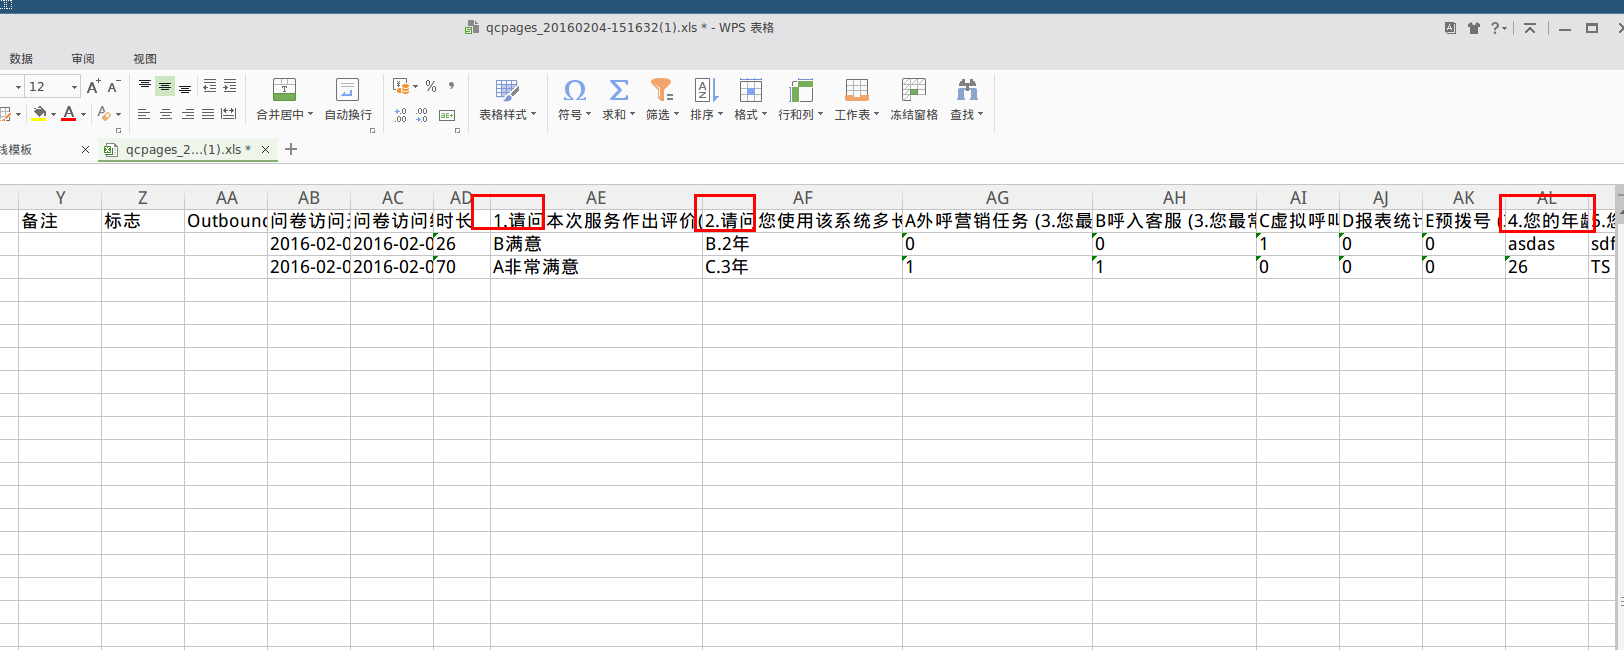Click the increase indent icon

(230, 87)
